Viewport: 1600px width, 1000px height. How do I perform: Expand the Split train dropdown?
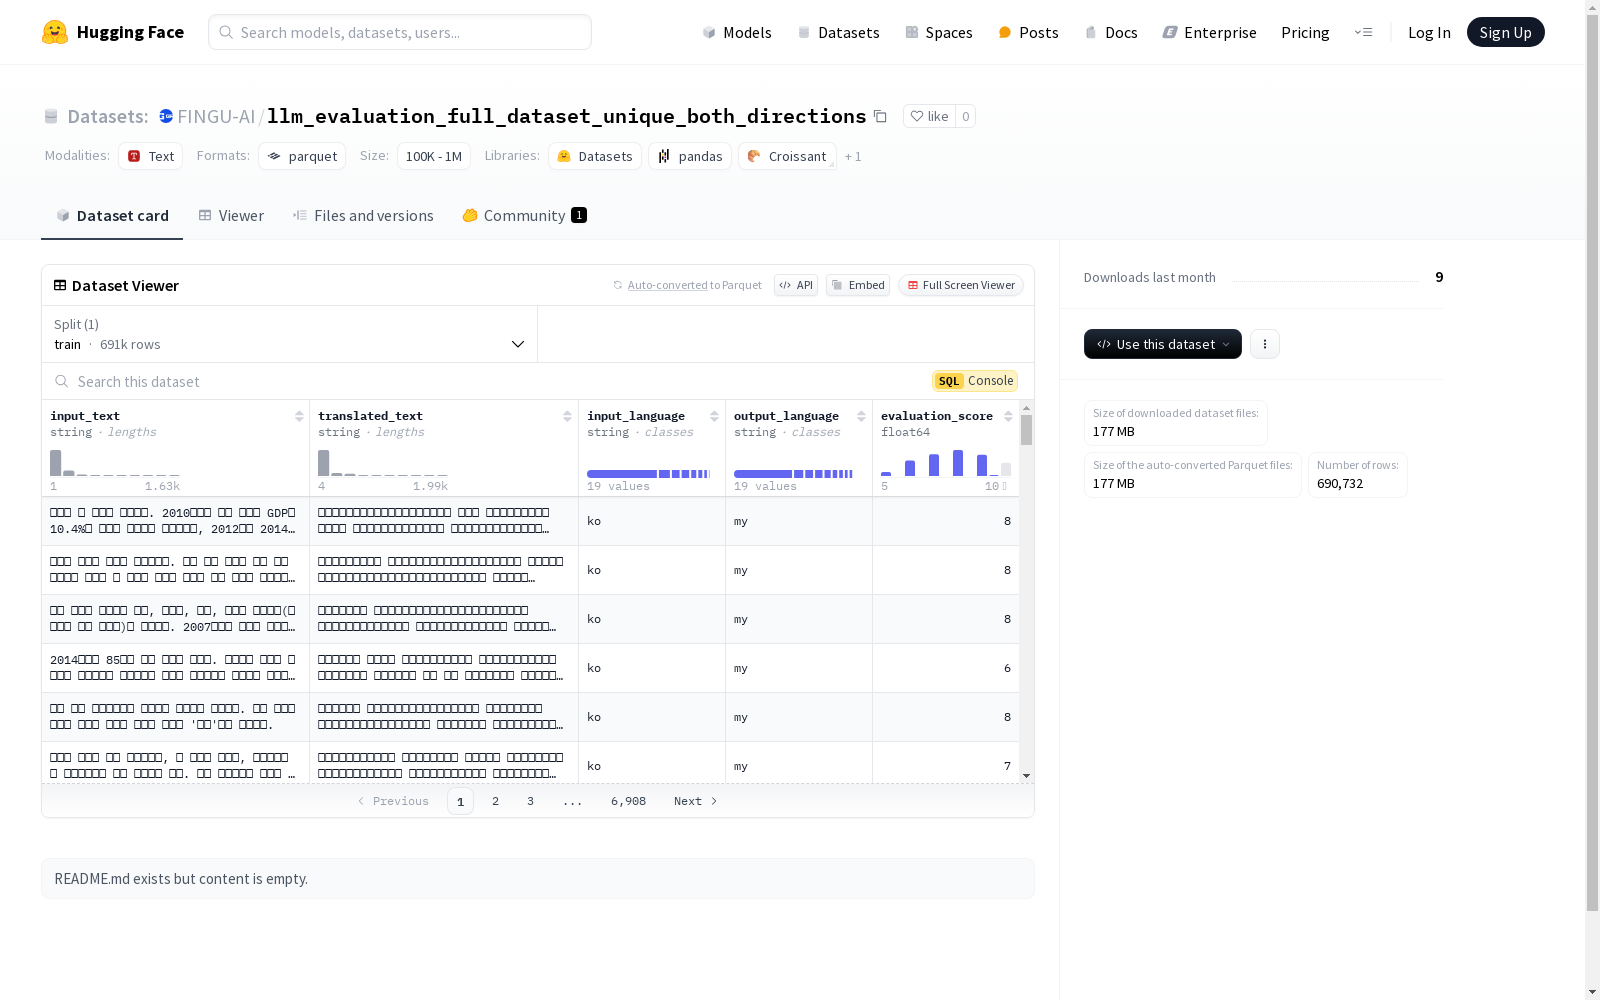point(289,334)
